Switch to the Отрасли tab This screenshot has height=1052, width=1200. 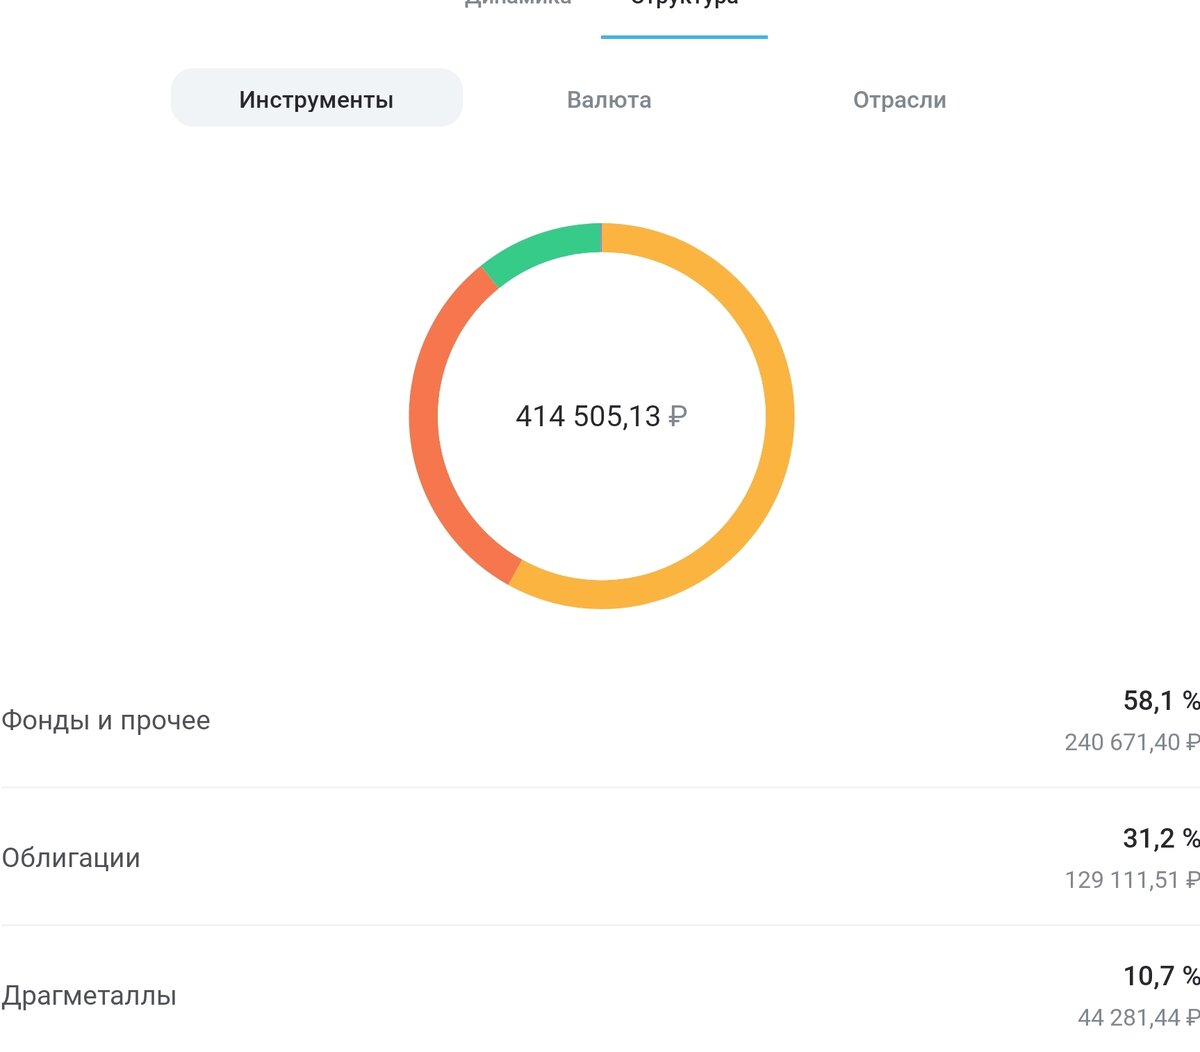coord(899,99)
